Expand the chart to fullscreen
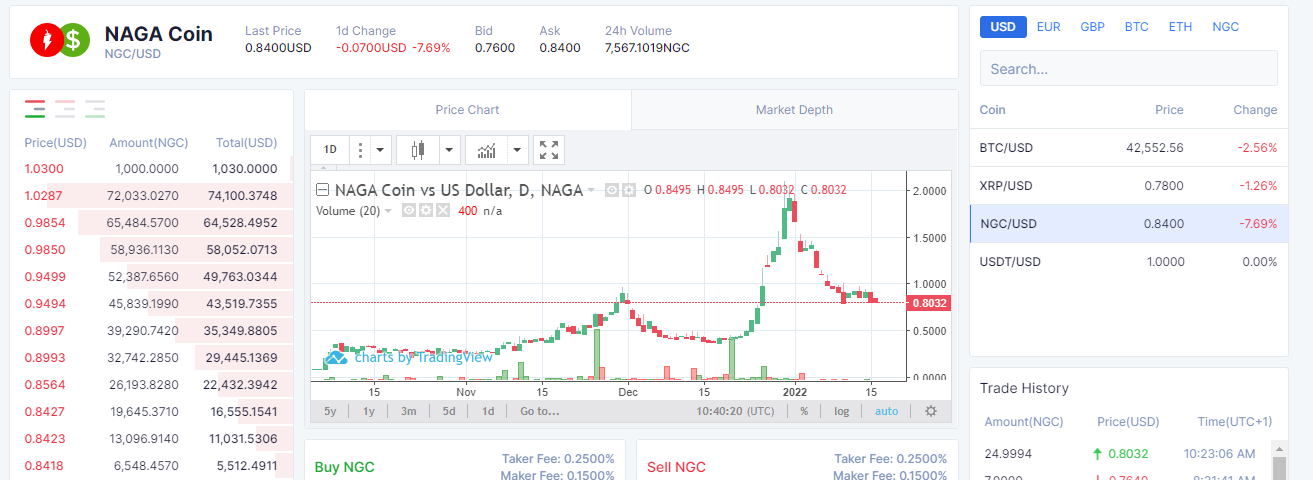 [549, 150]
